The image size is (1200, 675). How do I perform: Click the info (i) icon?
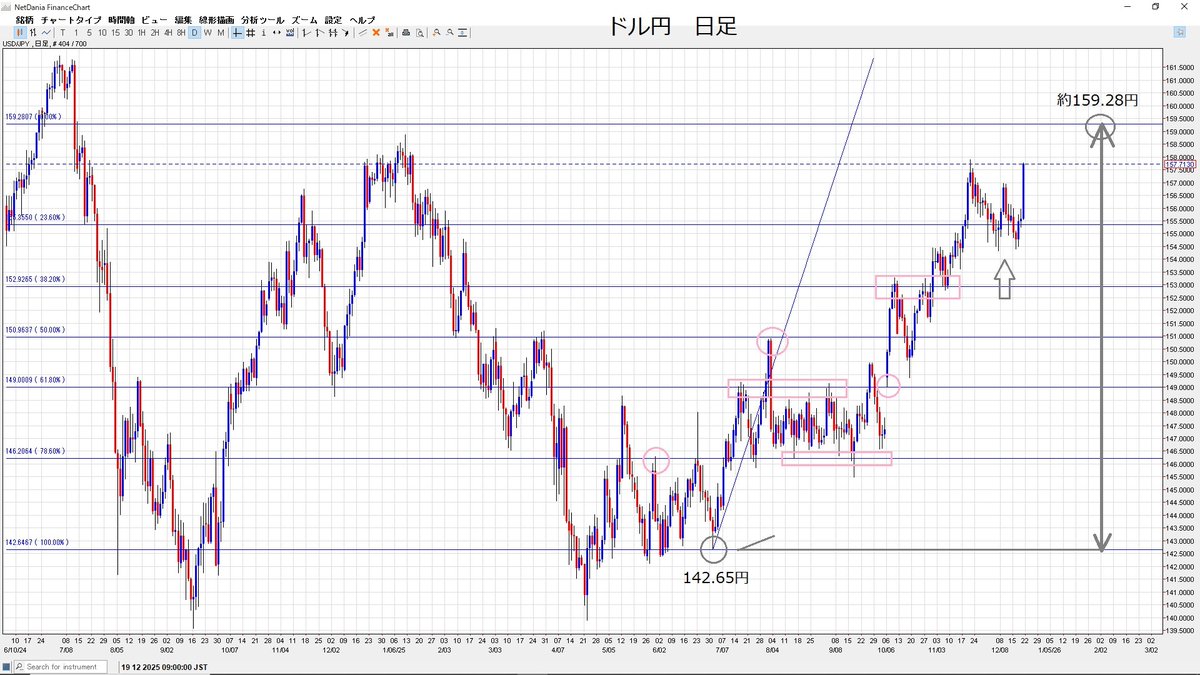pos(263,32)
